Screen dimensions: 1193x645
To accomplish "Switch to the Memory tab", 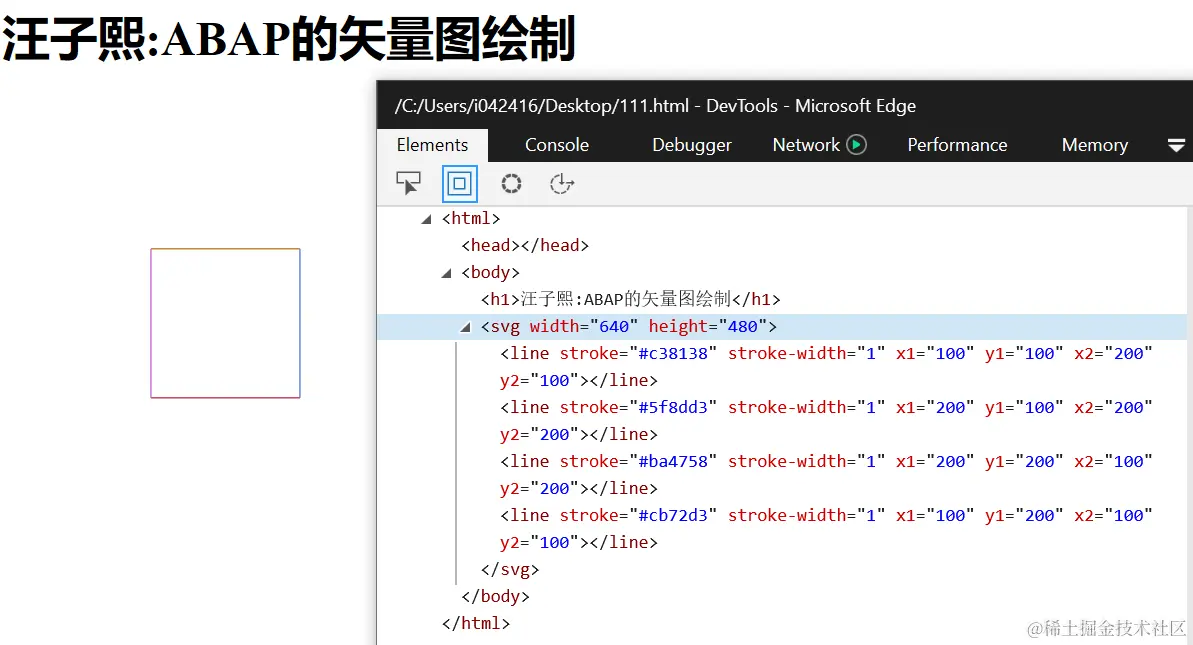I will coord(1095,145).
